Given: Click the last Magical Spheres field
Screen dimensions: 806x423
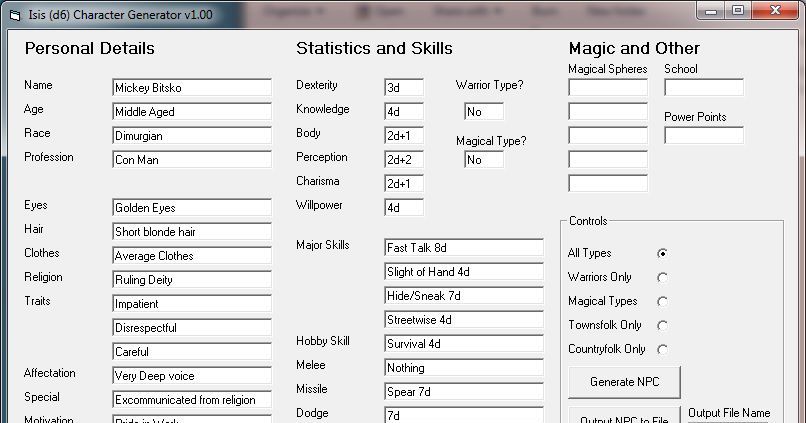Looking at the screenshot, I should point(608,183).
